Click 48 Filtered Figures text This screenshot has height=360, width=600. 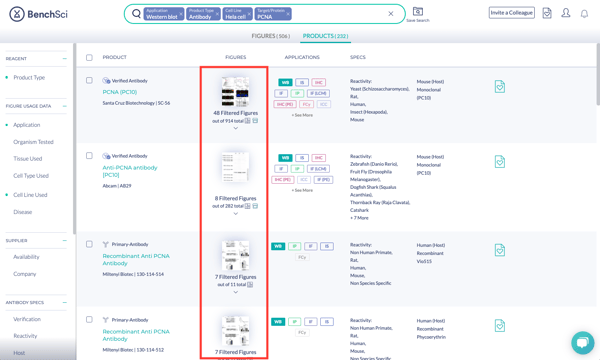point(236,113)
